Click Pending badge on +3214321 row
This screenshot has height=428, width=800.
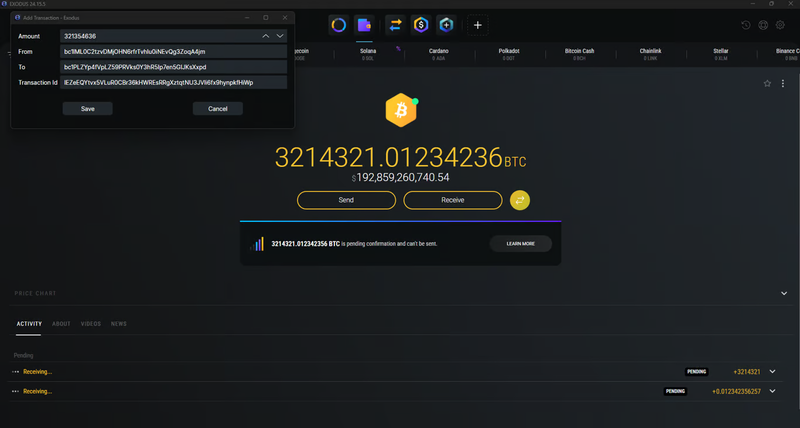696,372
